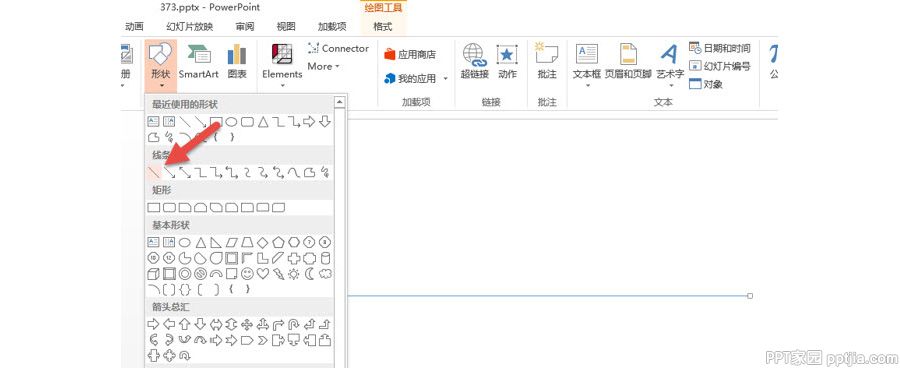900x368 pixels.
Task: Select the hexagon shape
Action: [294, 242]
